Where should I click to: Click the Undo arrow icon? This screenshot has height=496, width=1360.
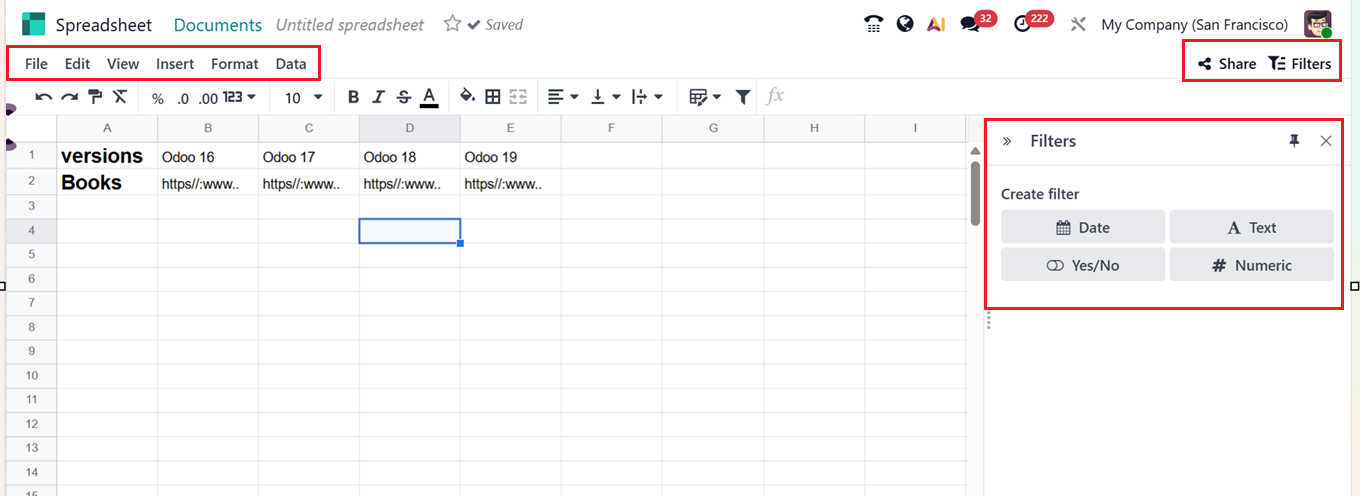(x=44, y=97)
